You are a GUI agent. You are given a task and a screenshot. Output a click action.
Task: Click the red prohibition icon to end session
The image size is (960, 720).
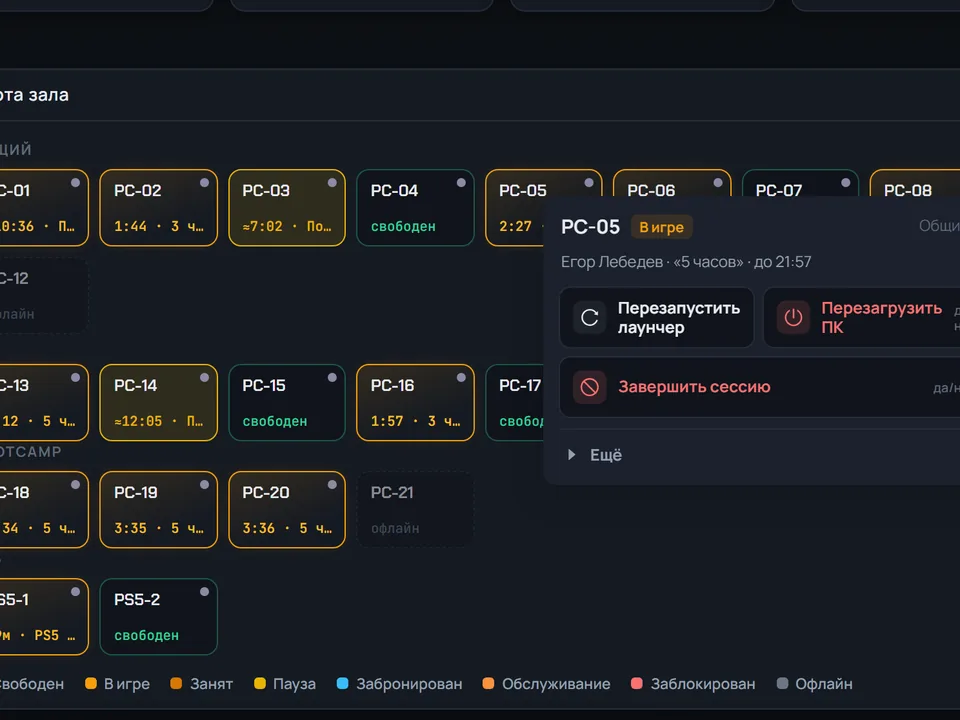click(x=590, y=387)
